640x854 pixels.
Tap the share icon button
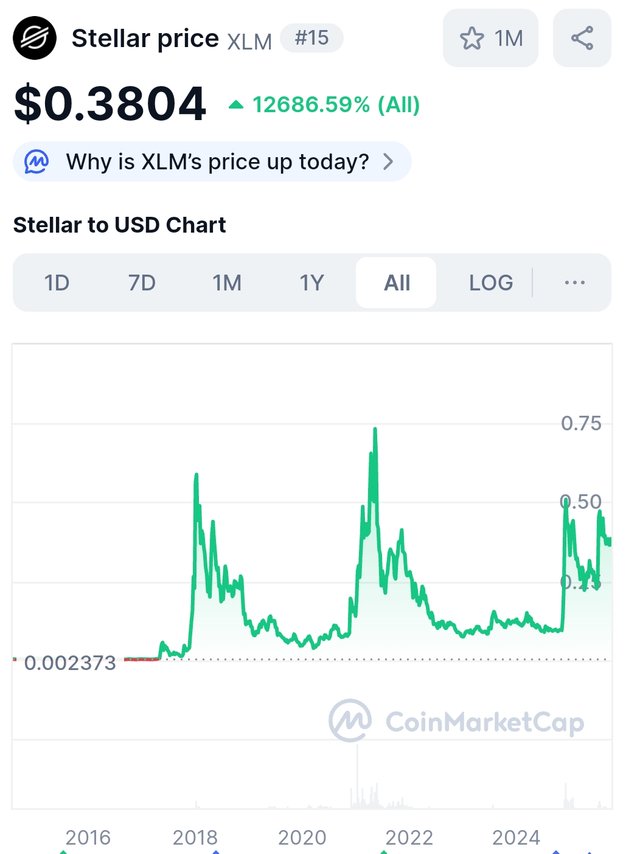click(581, 39)
